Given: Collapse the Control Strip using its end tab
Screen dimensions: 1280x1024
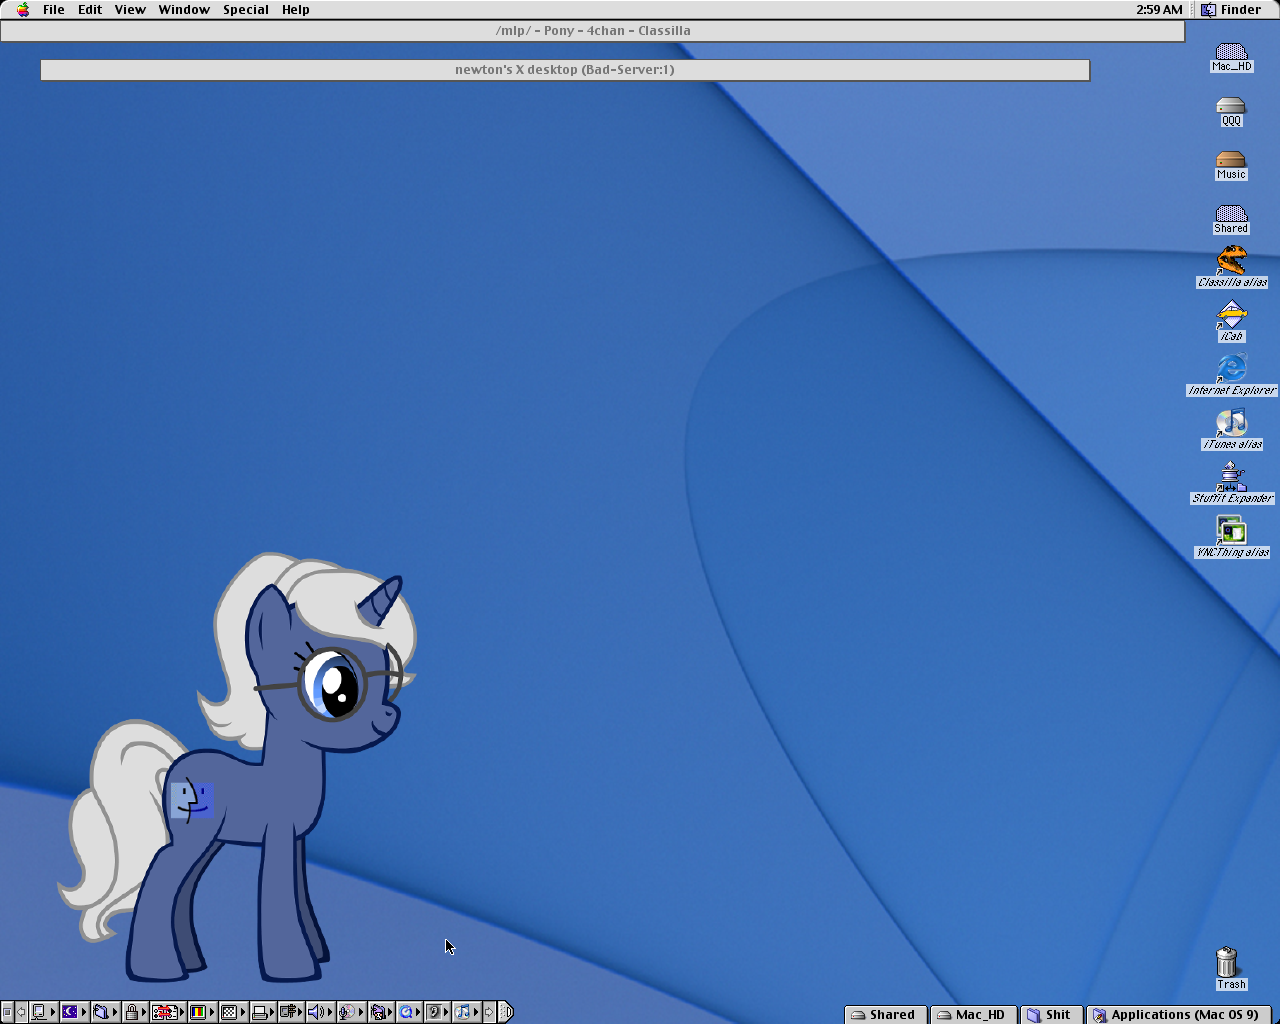Looking at the screenshot, I should [x=506, y=1012].
